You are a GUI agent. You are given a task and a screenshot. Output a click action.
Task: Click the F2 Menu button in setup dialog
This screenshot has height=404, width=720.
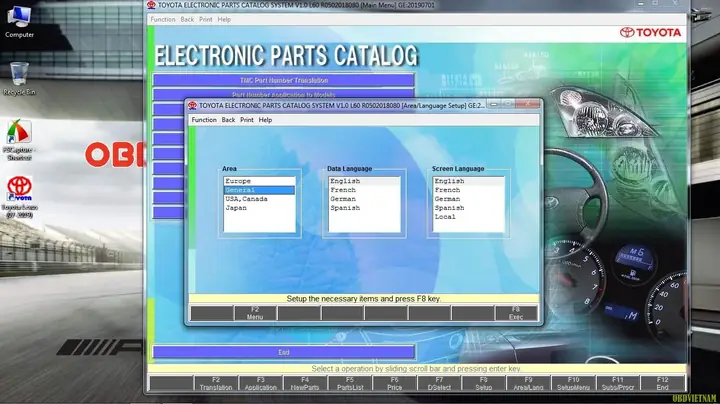(x=255, y=313)
